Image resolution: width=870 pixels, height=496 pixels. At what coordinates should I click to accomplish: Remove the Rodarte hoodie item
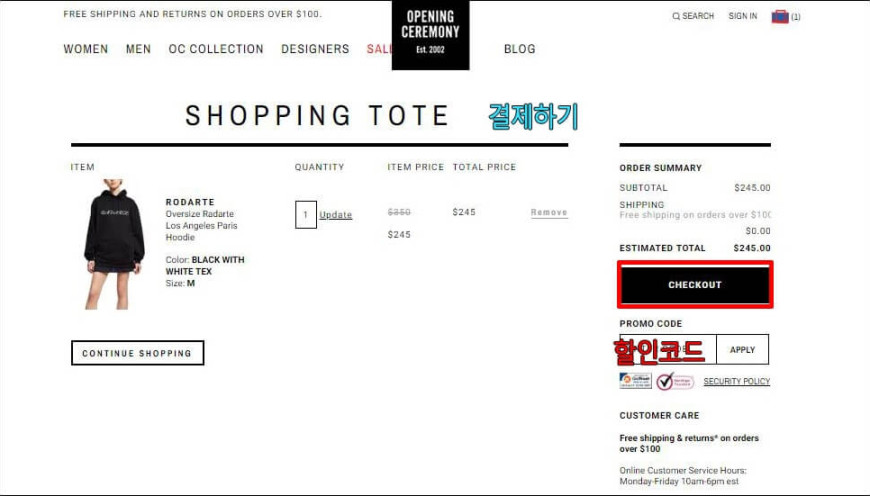[x=549, y=212]
